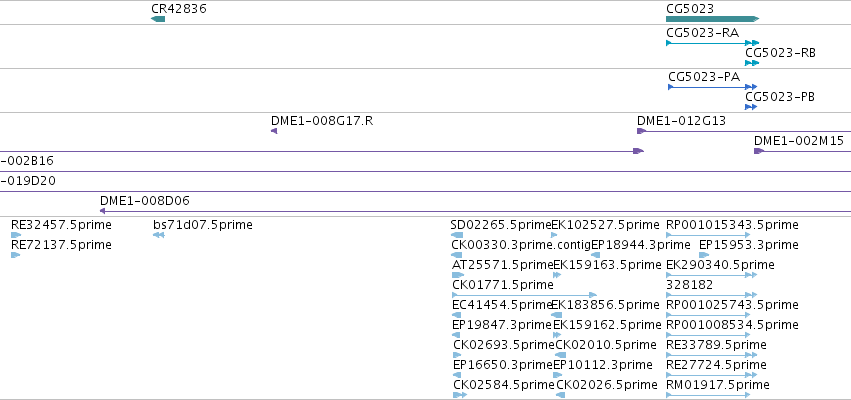This screenshot has height=400, width=851.
Task: Select the bs71d07.5prime double arrow glyph
Action: click(158, 235)
